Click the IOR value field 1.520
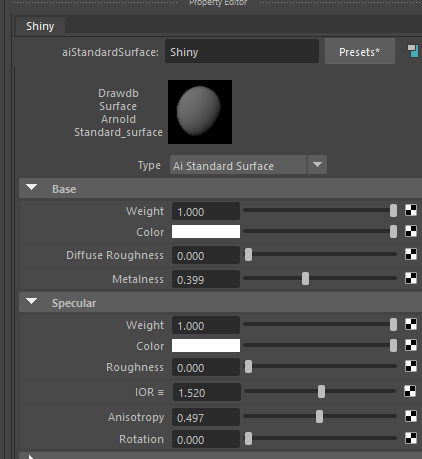Viewport: 422px width, 459px height. (x=207, y=392)
